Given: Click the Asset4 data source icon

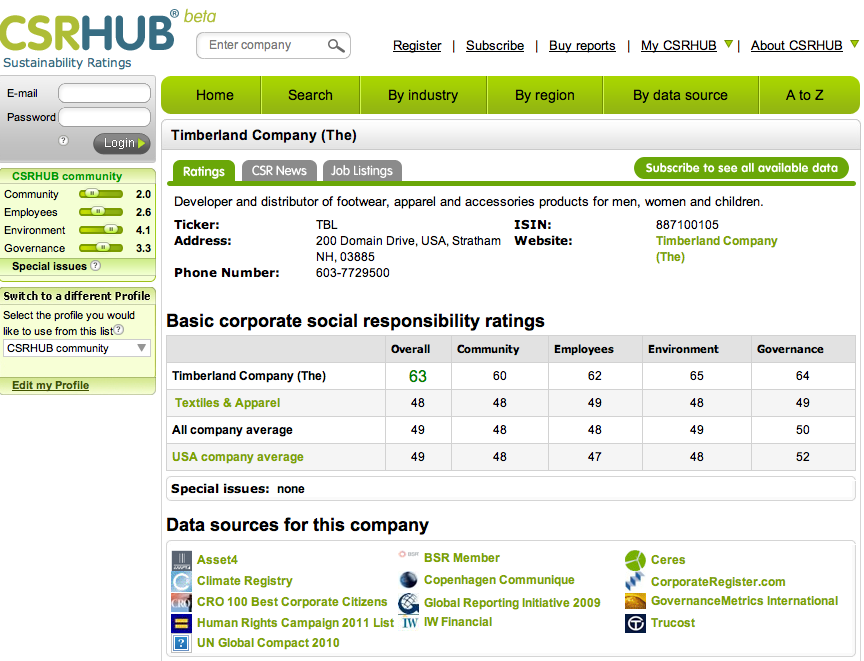Looking at the screenshot, I should pyautogui.click(x=181, y=560).
